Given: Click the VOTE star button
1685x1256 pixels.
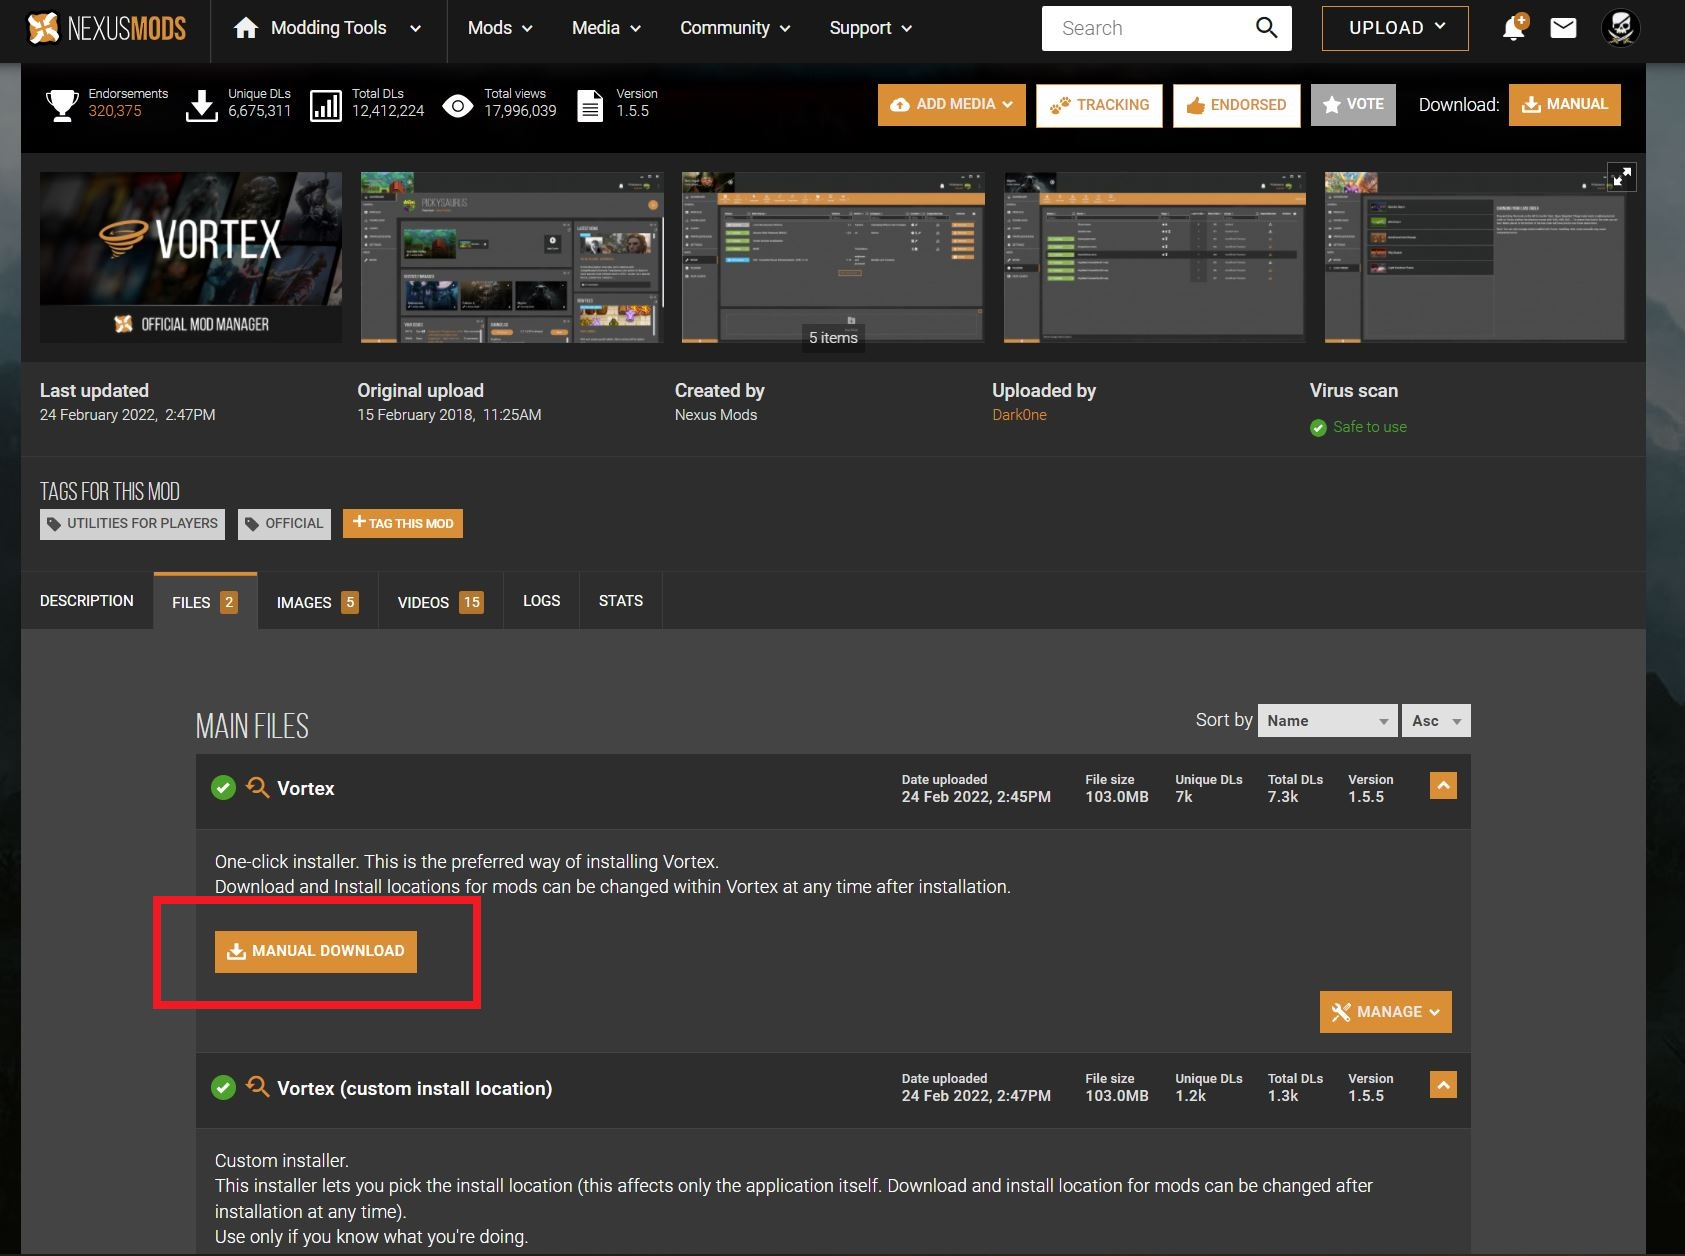Looking at the screenshot, I should click(1353, 105).
